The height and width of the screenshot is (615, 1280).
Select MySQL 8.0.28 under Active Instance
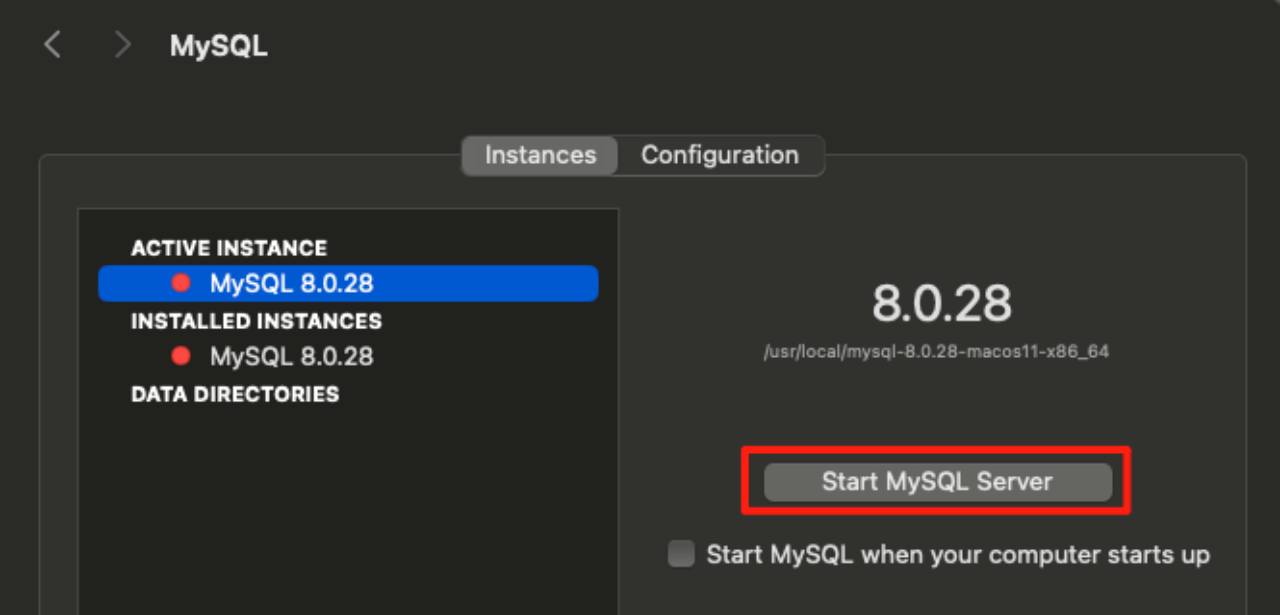pyautogui.click(x=348, y=283)
